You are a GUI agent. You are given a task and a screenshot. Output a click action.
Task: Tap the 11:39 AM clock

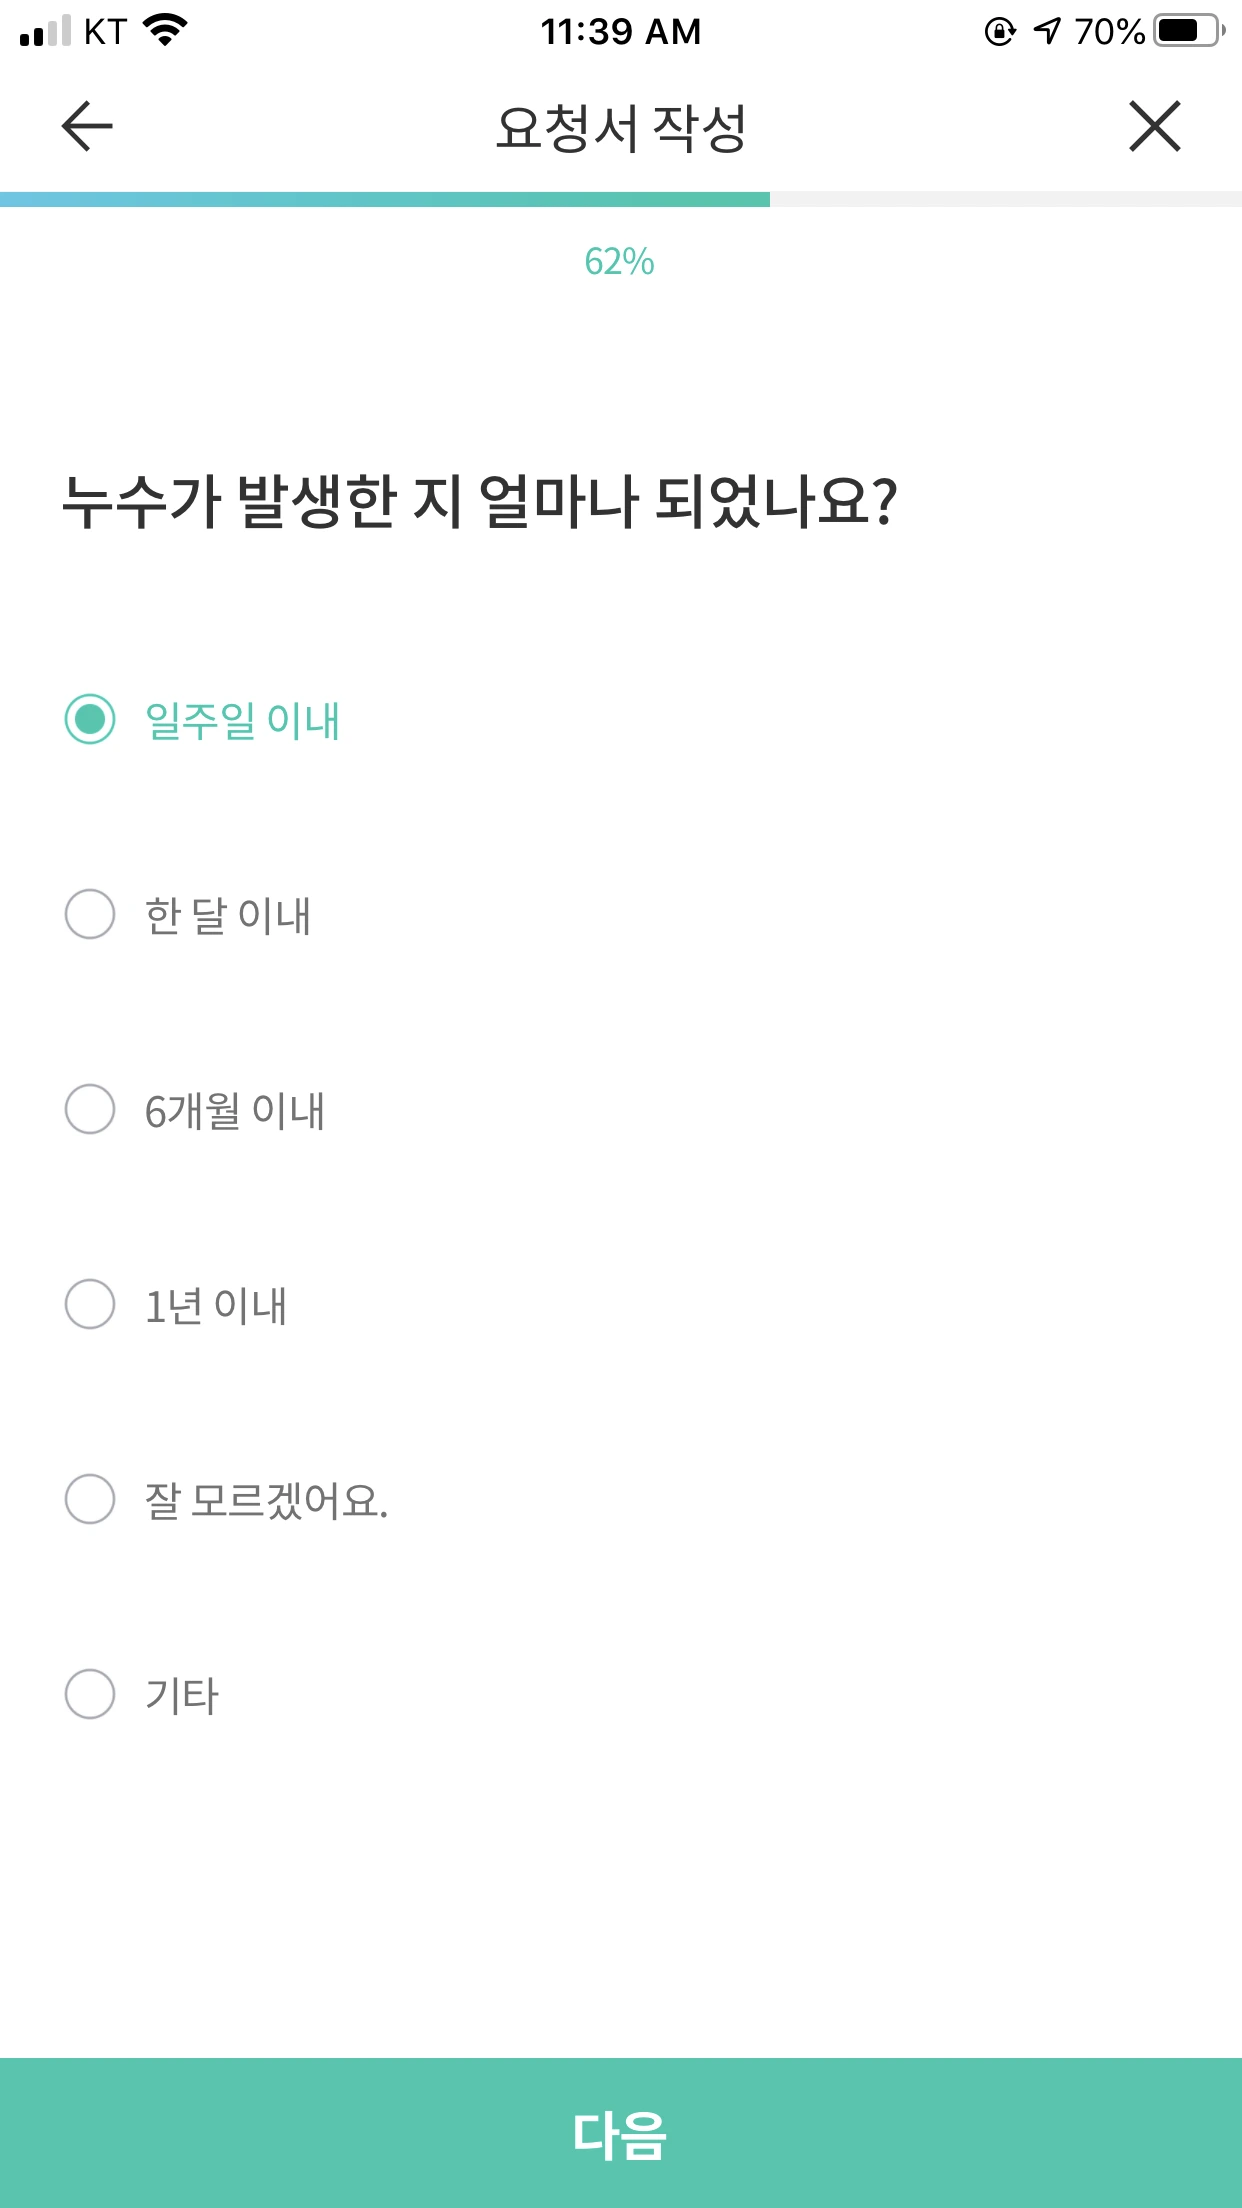pos(621,31)
